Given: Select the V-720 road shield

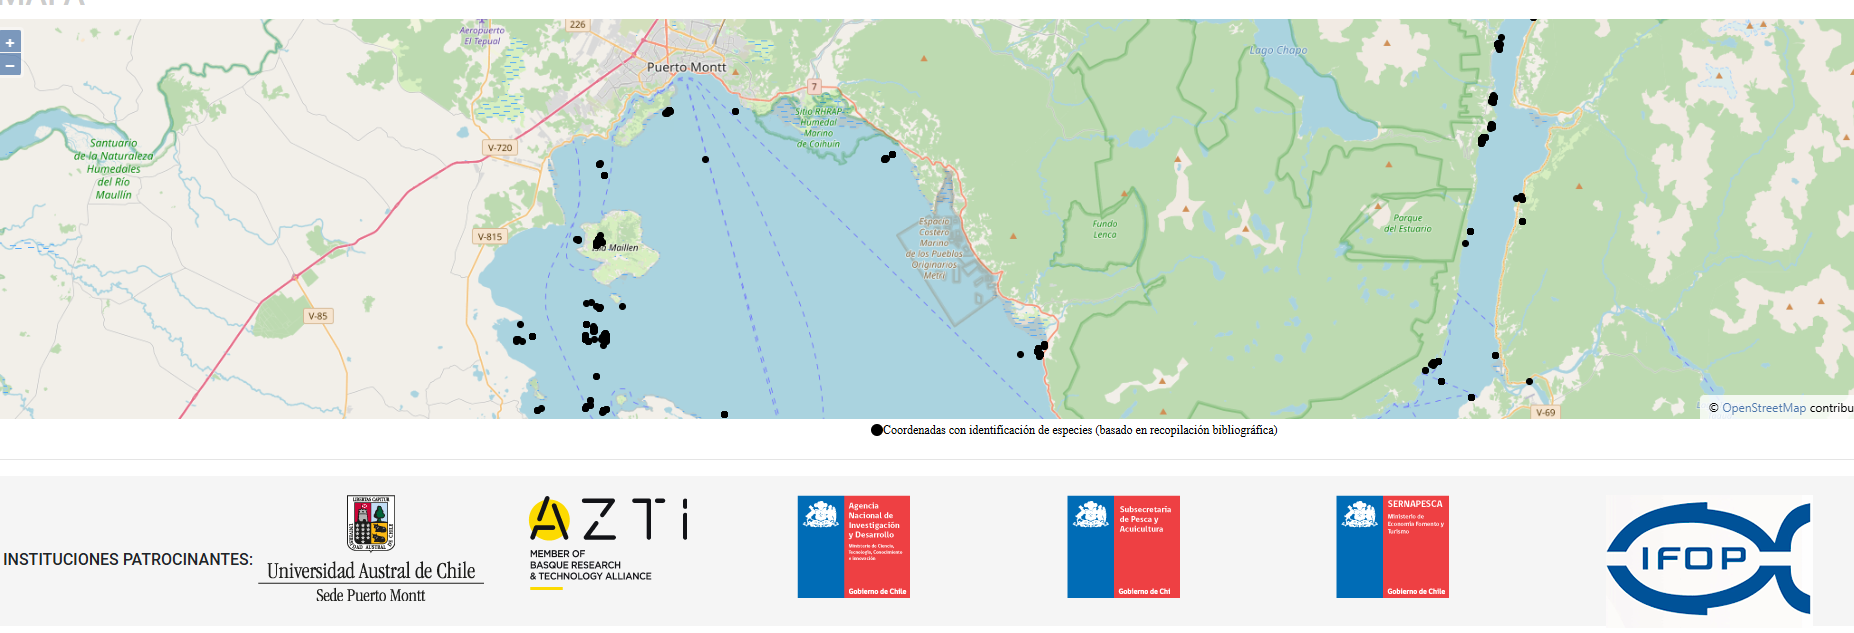Looking at the screenshot, I should [x=499, y=148].
